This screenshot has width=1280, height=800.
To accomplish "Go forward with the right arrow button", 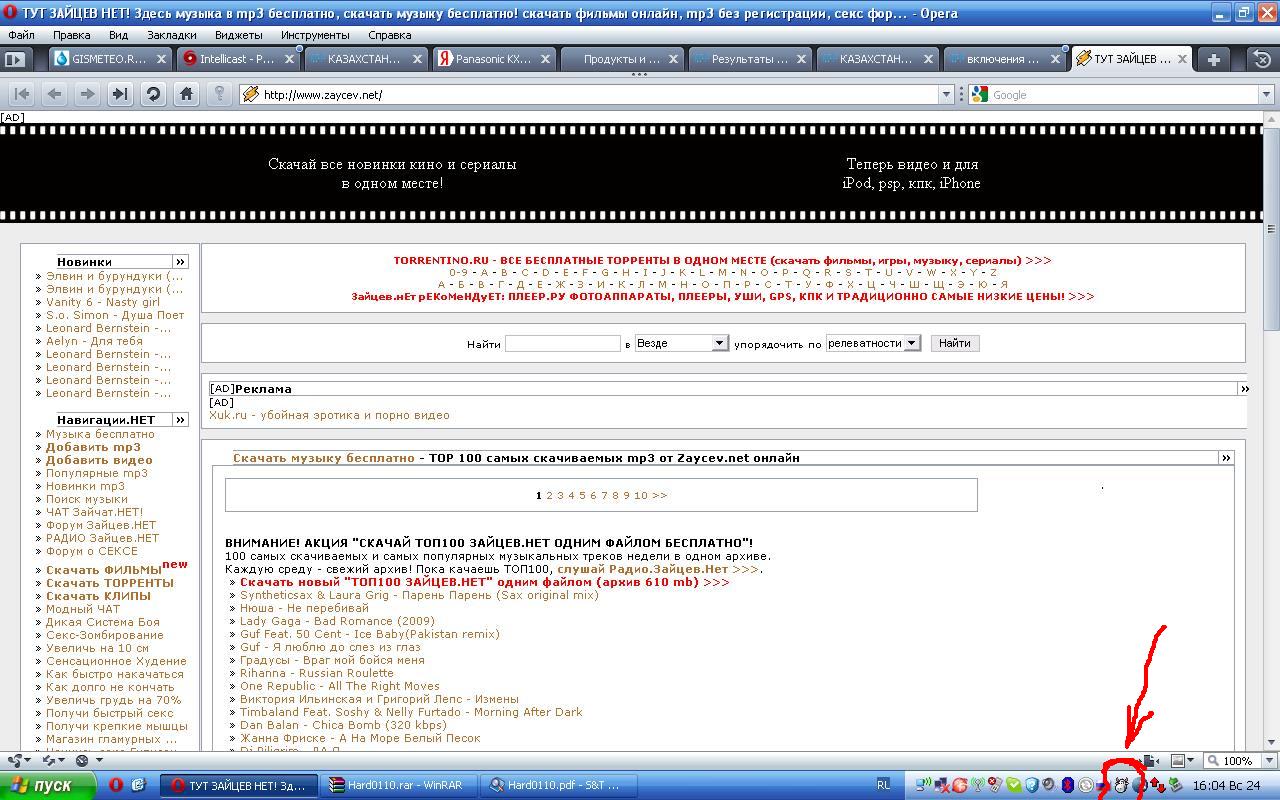I will pyautogui.click(x=87, y=94).
